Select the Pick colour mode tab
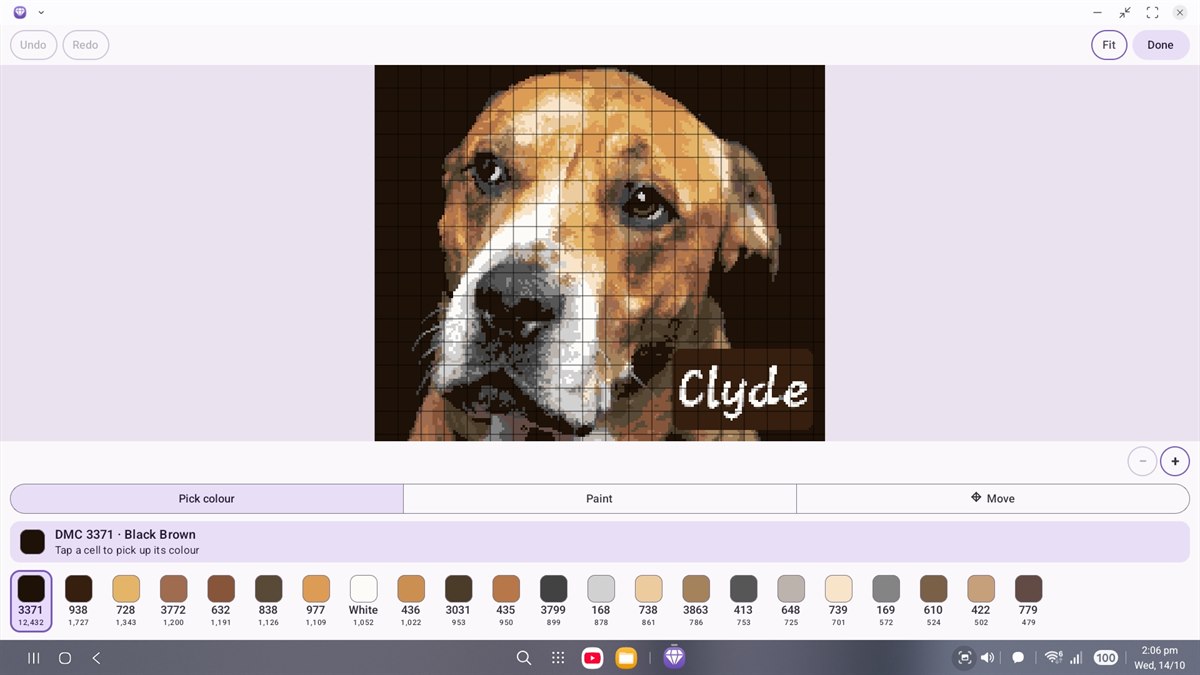This screenshot has height=675, width=1200. [x=207, y=498]
